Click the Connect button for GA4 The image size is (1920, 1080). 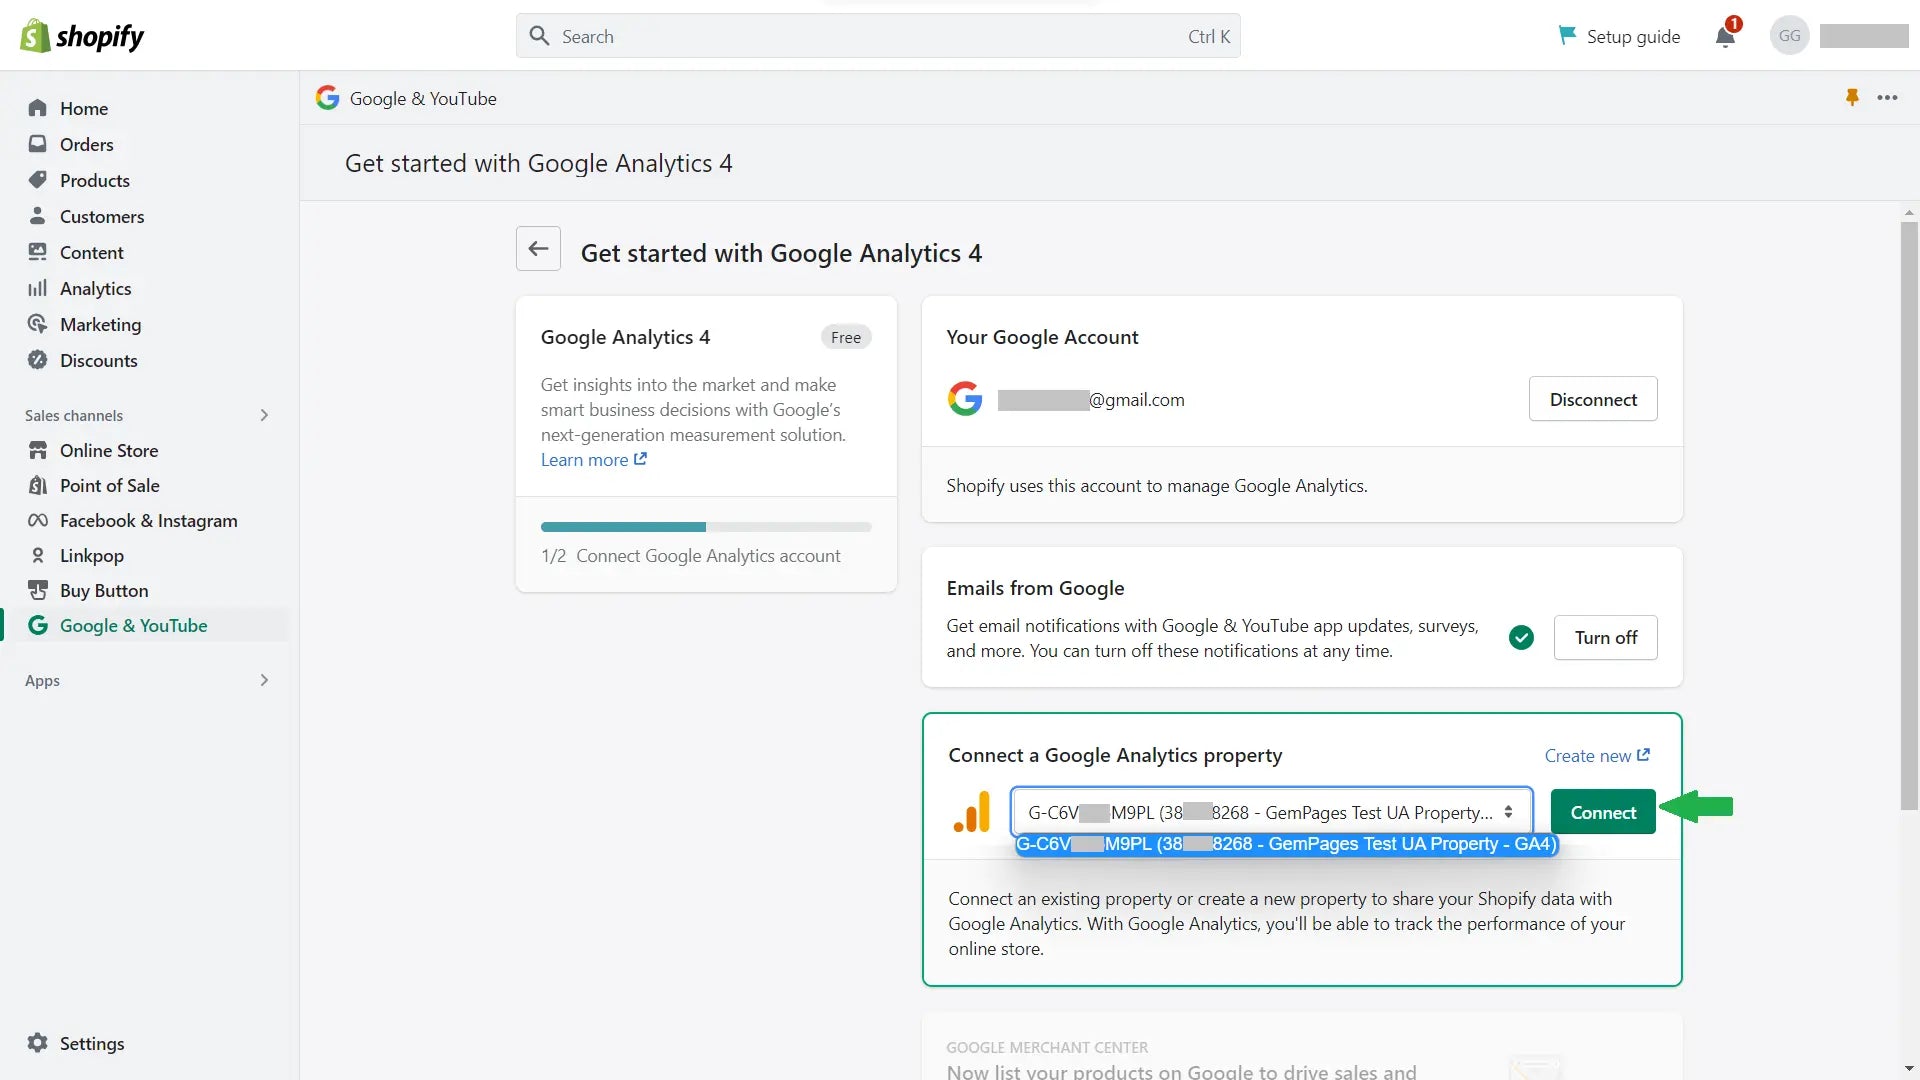coord(1604,811)
